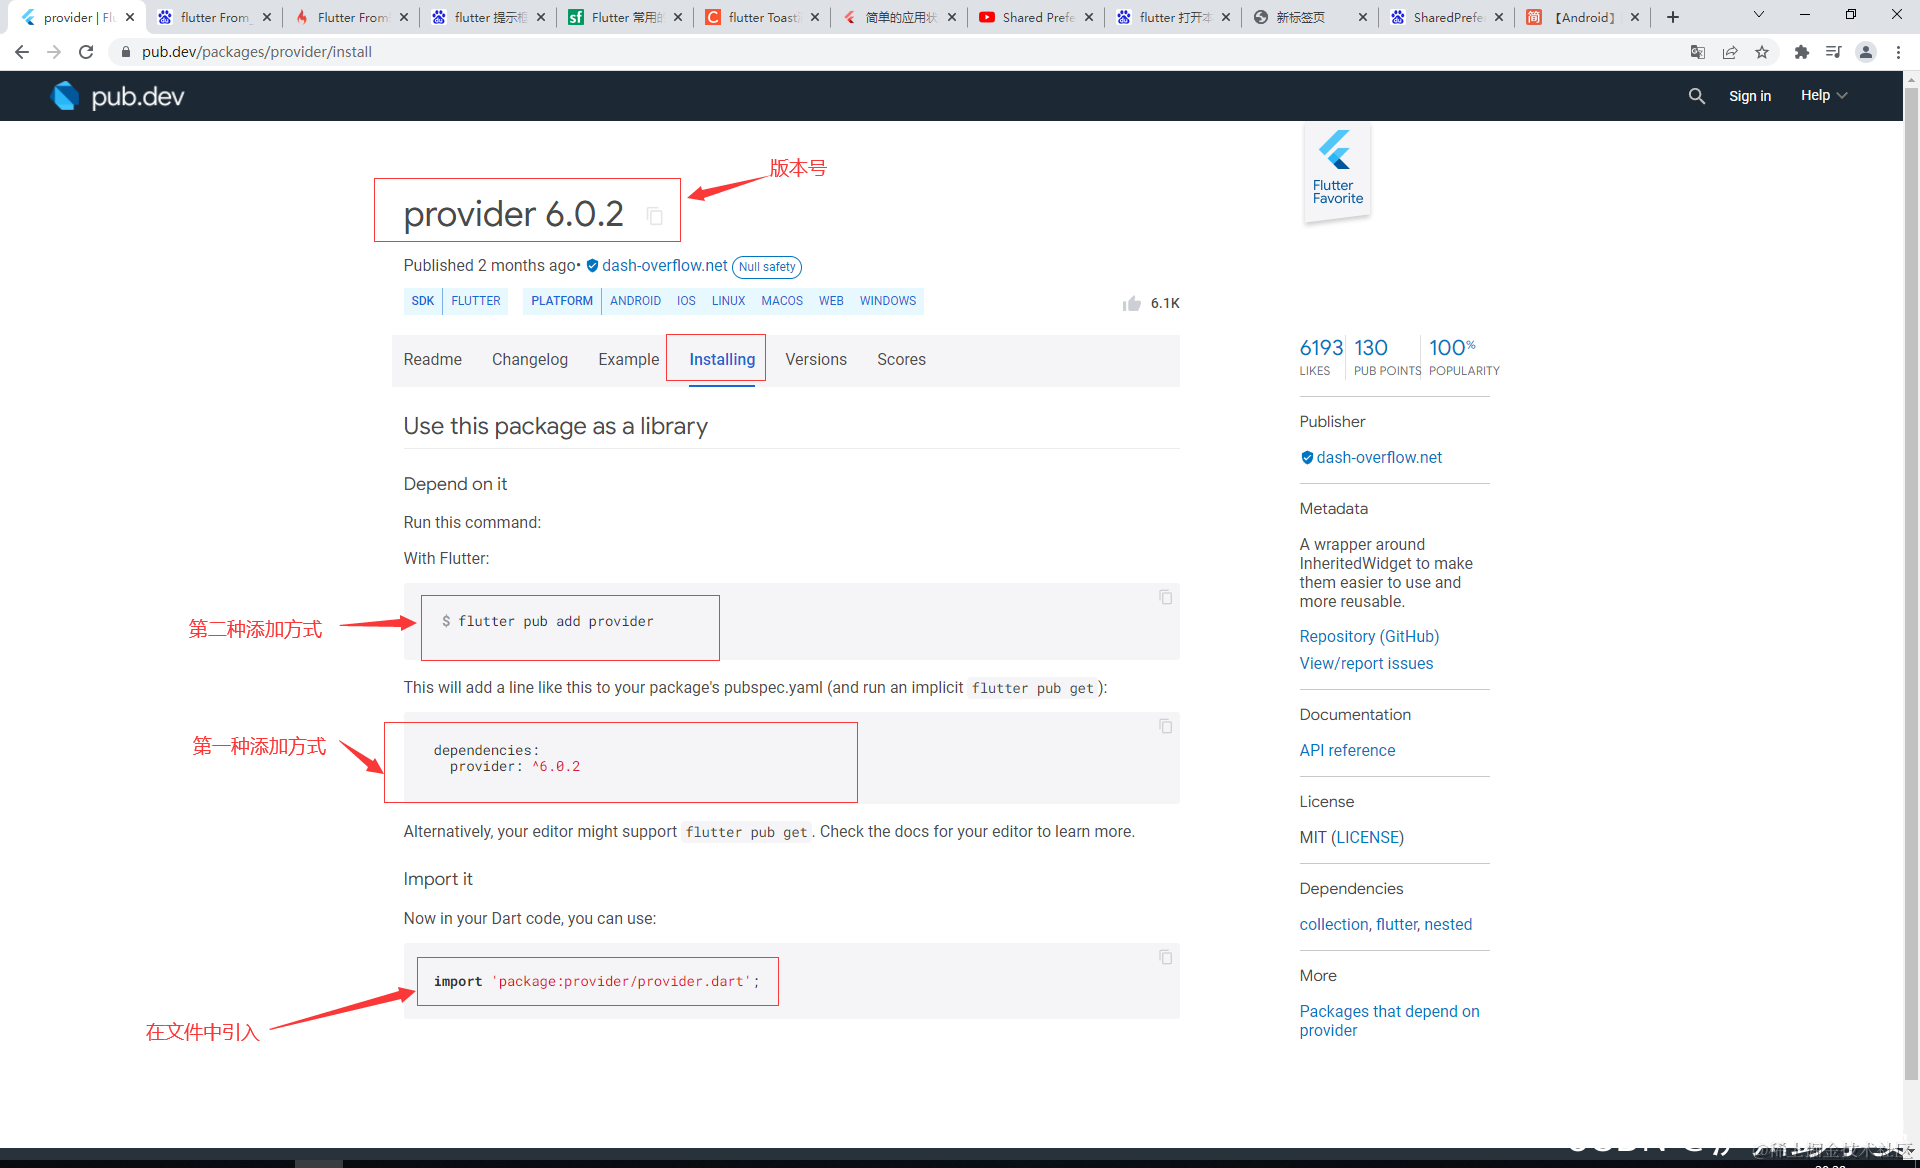Copy package name next to provider 6.0.2
Viewport: 1920px width, 1168px height.
pos(655,216)
